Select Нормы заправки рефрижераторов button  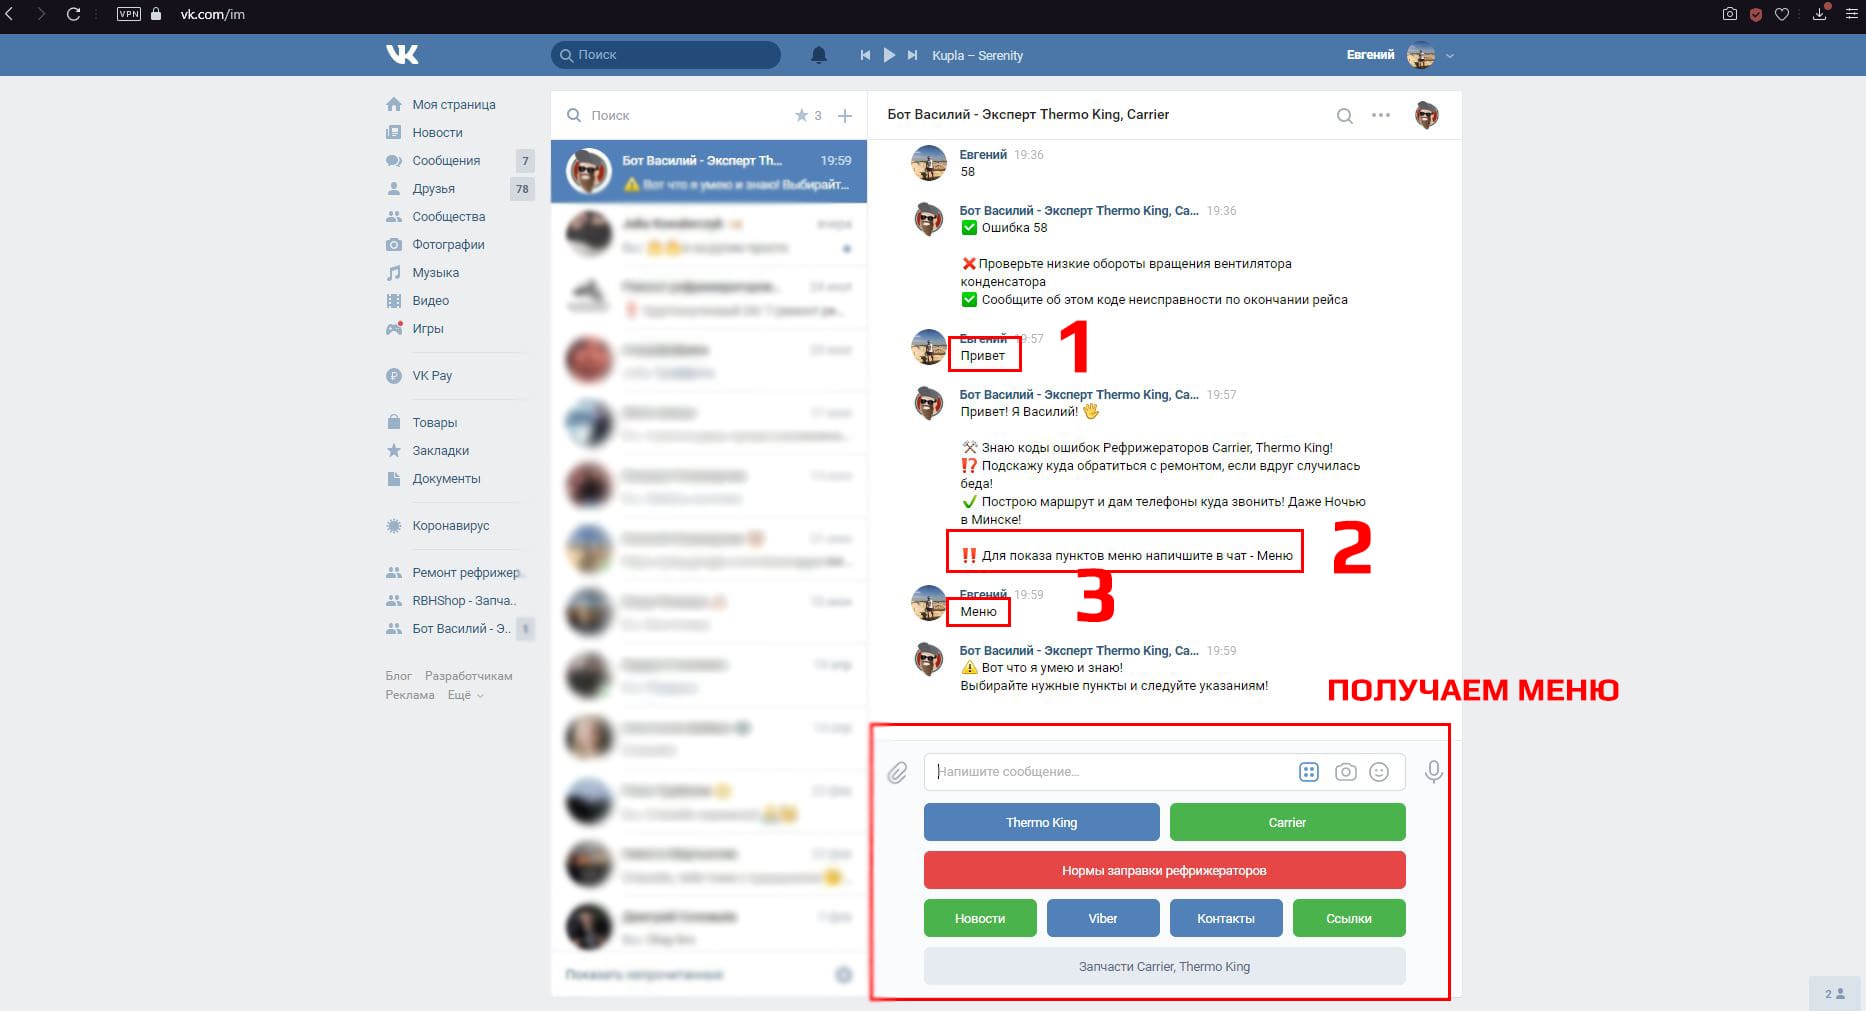click(x=1164, y=870)
